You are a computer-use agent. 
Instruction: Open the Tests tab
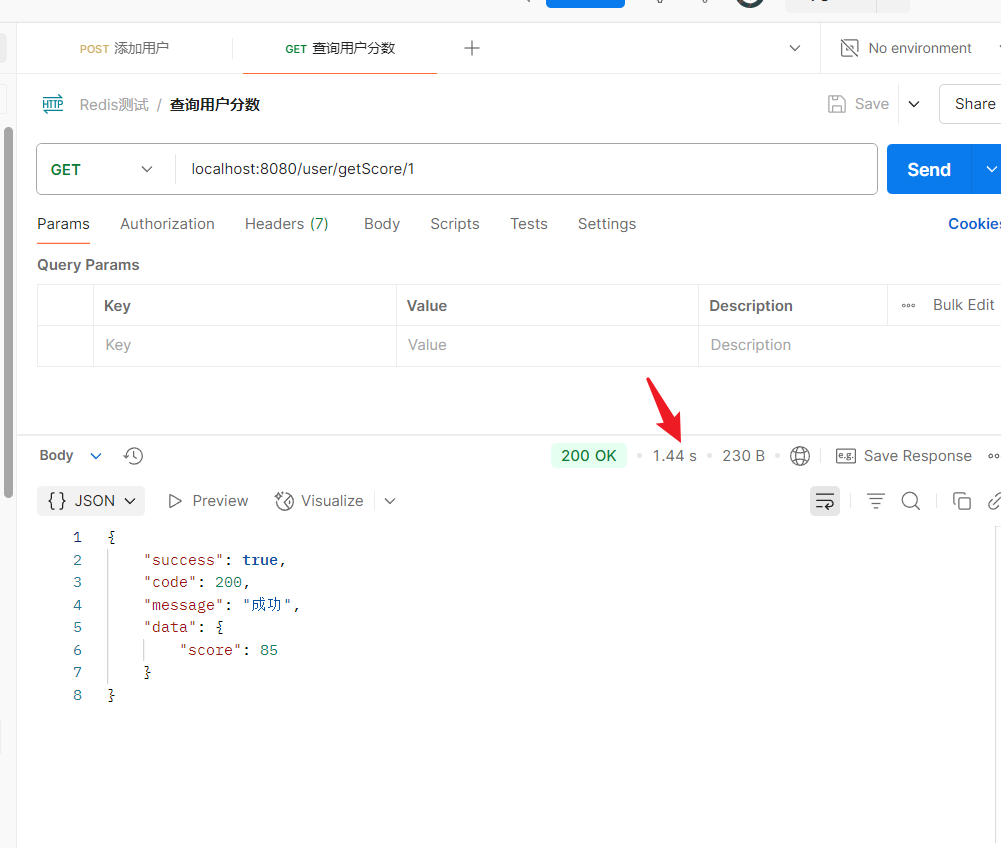pyautogui.click(x=529, y=224)
